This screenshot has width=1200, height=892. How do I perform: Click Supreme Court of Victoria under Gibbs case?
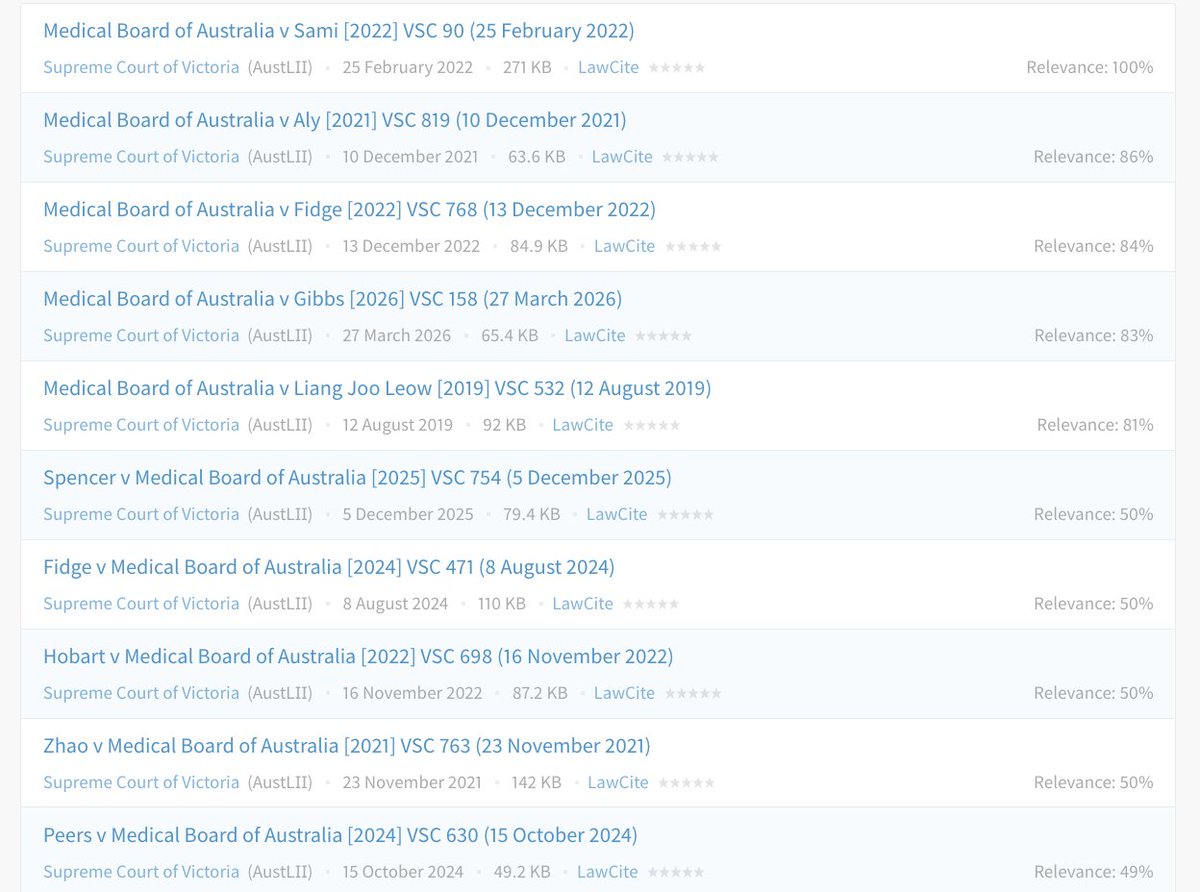click(141, 335)
